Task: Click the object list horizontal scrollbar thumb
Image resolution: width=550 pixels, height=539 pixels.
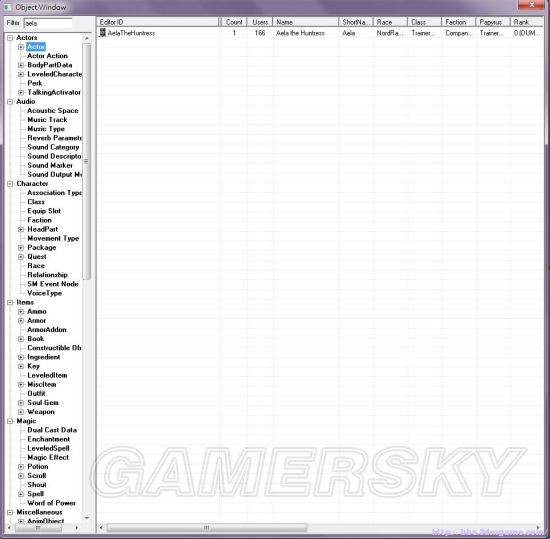Action: (207, 527)
